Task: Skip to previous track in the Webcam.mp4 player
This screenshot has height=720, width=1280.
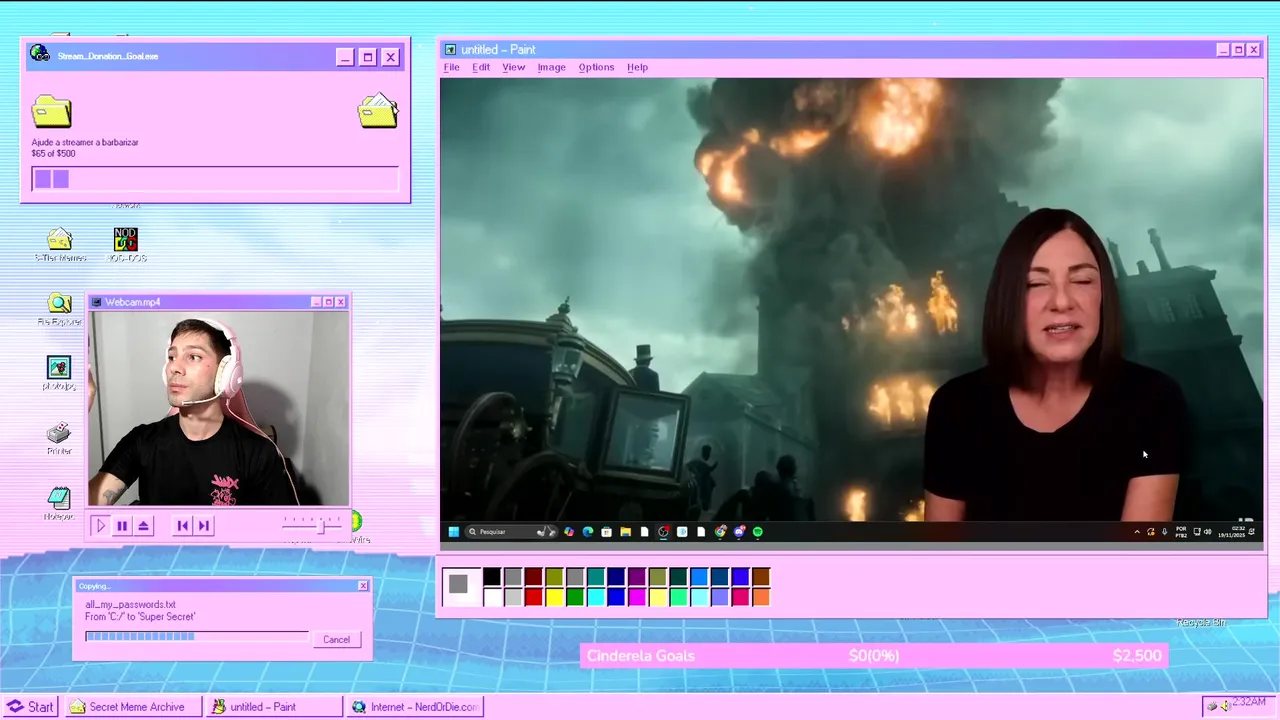Action: coord(182,525)
